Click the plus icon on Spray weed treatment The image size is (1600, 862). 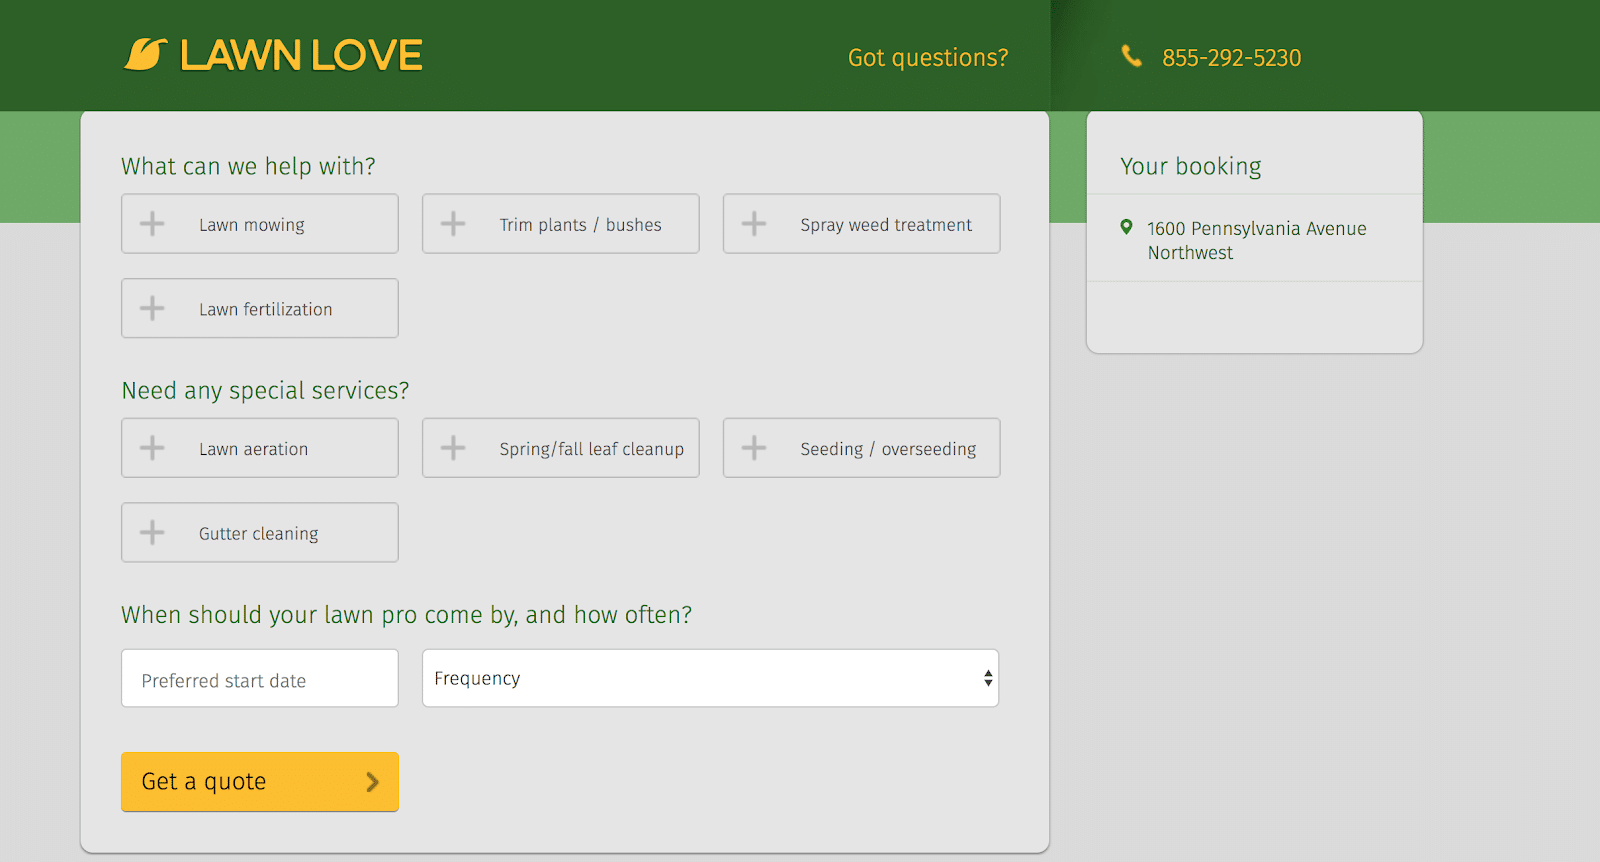(x=754, y=224)
